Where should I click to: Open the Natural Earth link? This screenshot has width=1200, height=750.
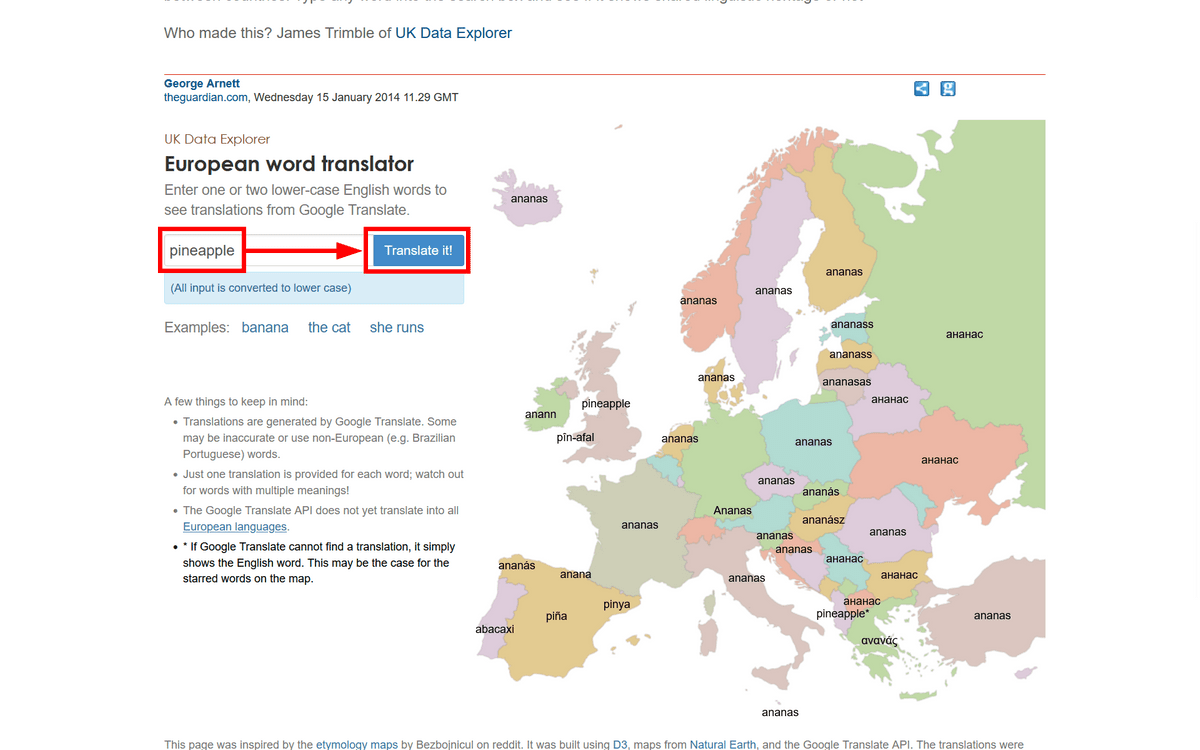(x=725, y=745)
